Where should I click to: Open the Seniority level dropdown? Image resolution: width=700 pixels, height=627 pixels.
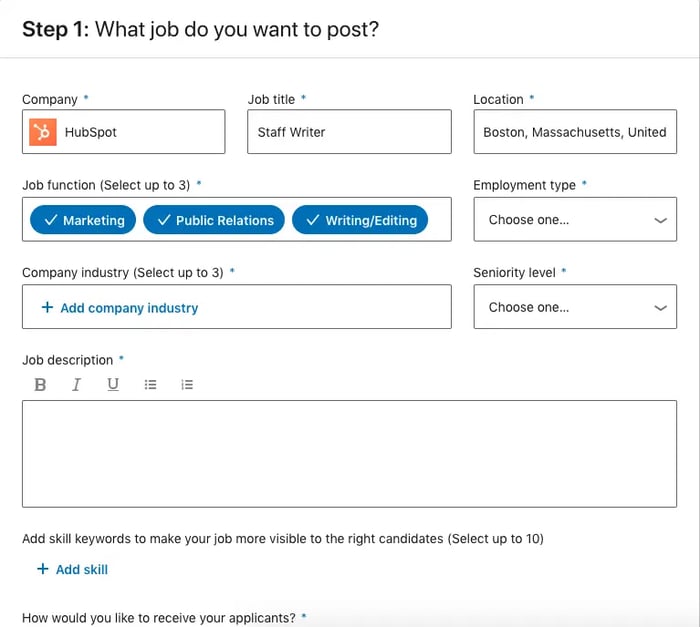point(575,307)
